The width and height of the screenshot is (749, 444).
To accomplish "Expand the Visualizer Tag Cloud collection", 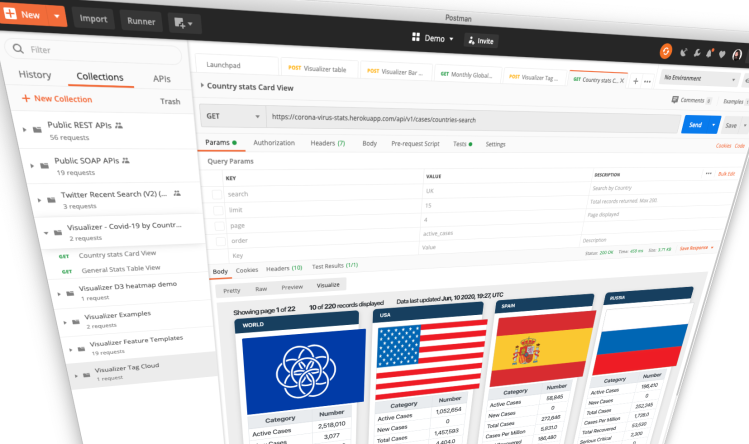I will tap(76, 376).
